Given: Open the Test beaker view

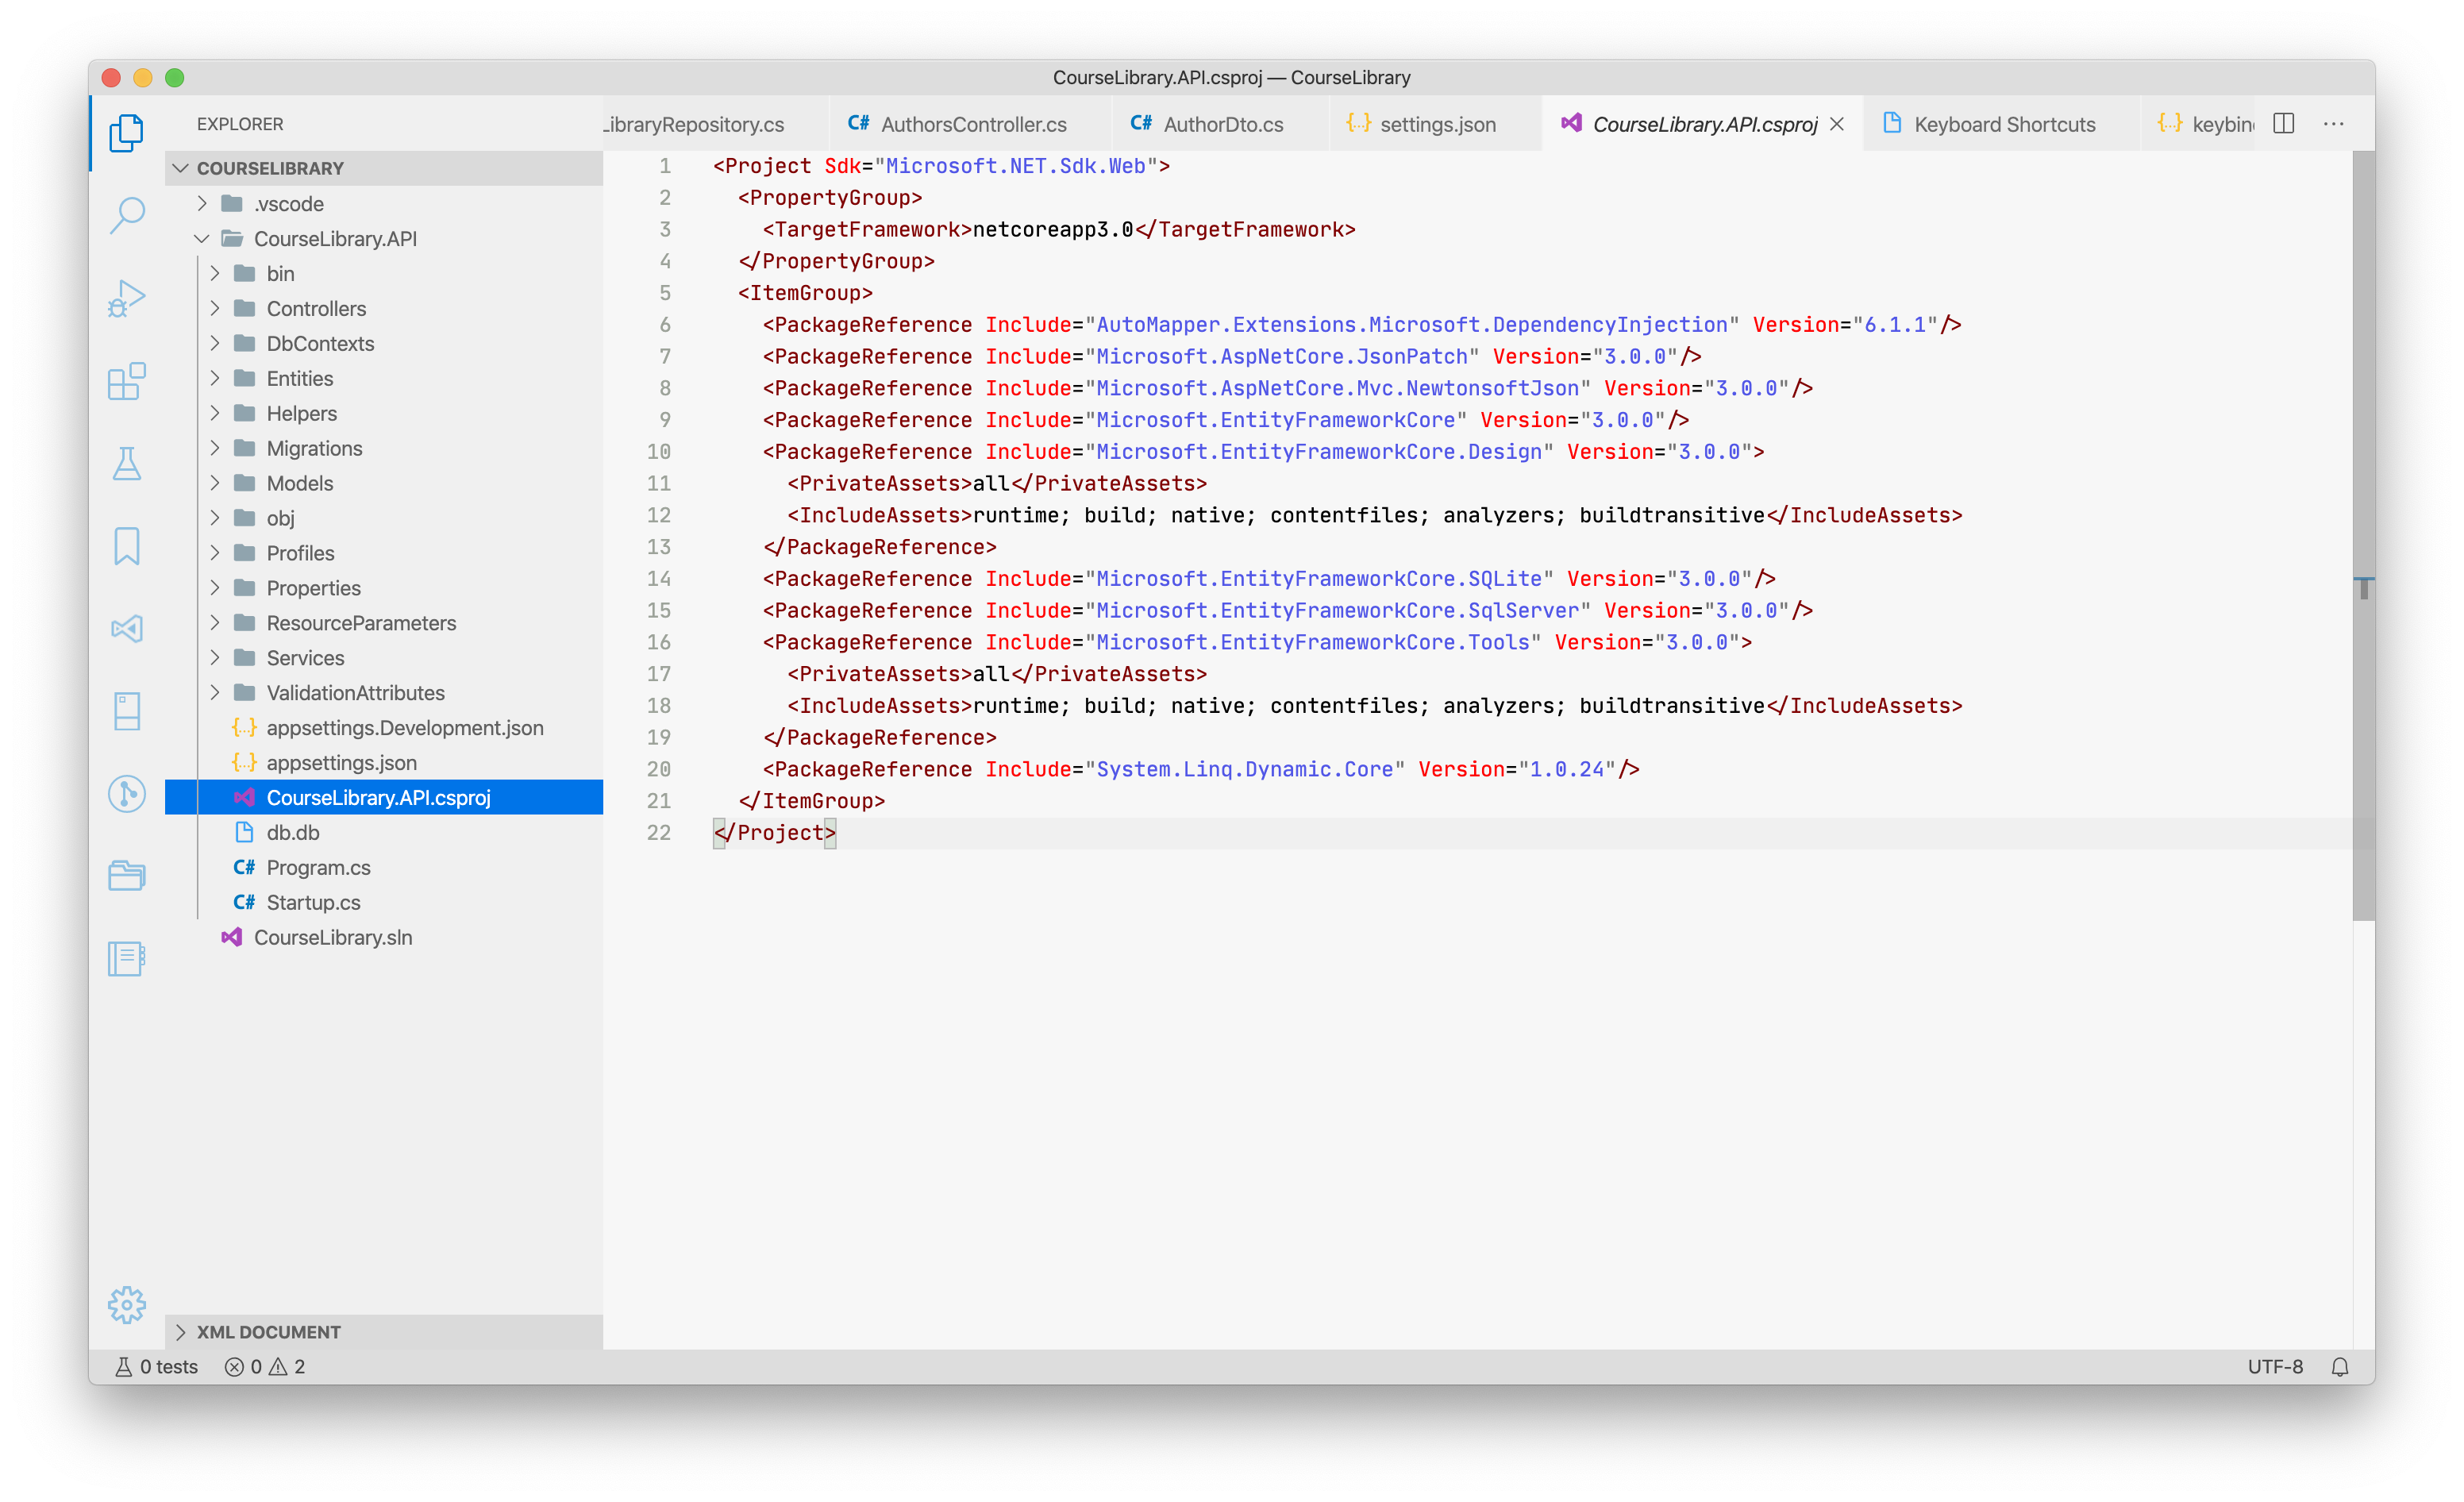Looking at the screenshot, I should tap(127, 464).
